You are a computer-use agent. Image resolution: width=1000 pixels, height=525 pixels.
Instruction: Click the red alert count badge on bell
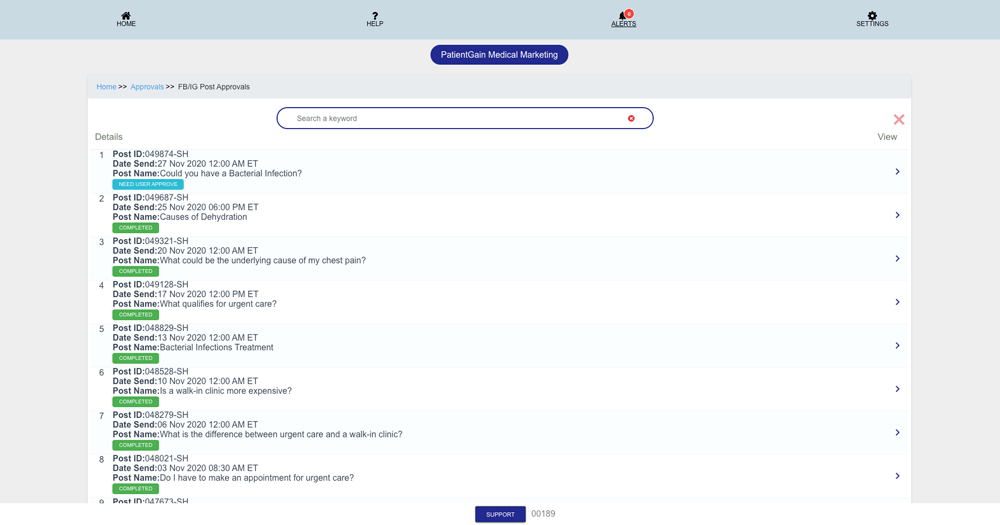click(x=629, y=13)
